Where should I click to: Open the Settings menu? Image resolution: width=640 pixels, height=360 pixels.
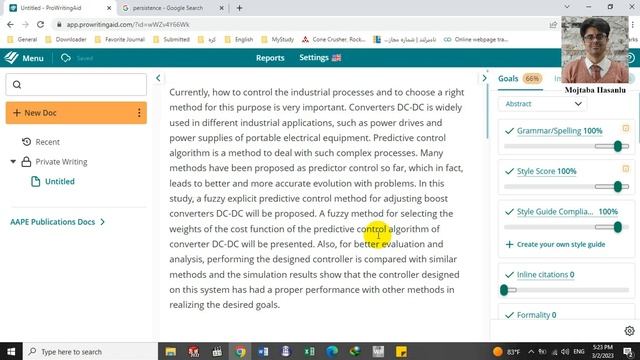click(x=313, y=58)
